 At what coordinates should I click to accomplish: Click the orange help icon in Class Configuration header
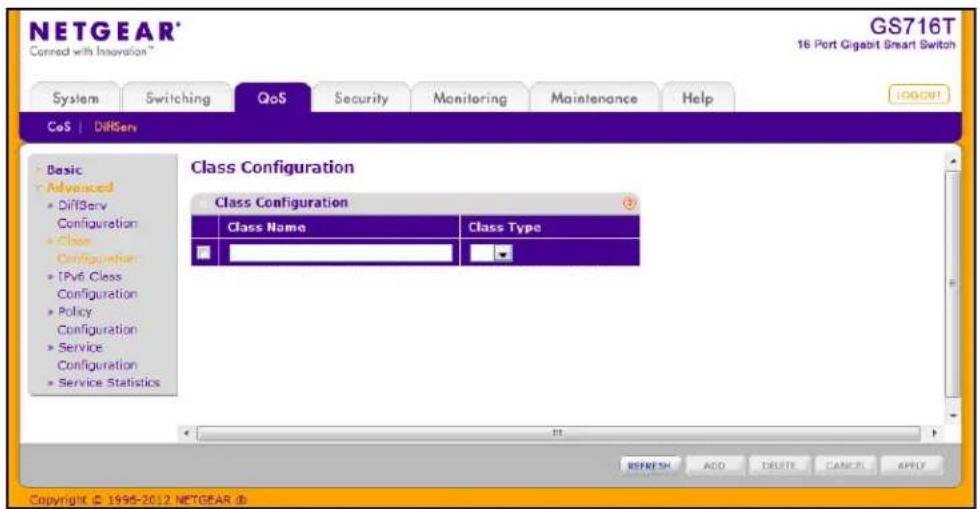click(x=629, y=203)
